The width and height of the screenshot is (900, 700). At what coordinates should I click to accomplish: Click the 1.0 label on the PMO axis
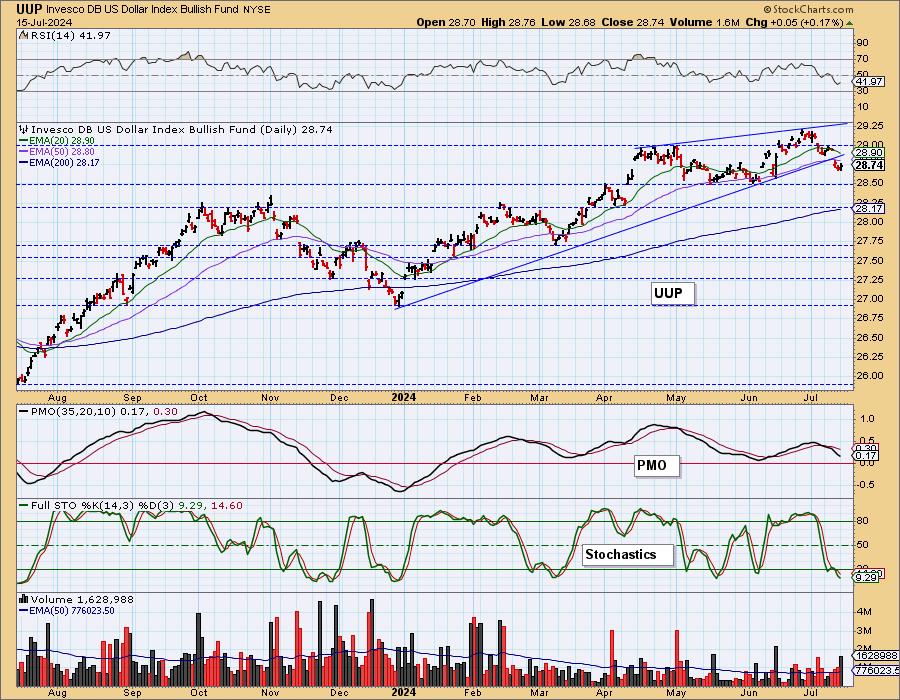(867, 418)
